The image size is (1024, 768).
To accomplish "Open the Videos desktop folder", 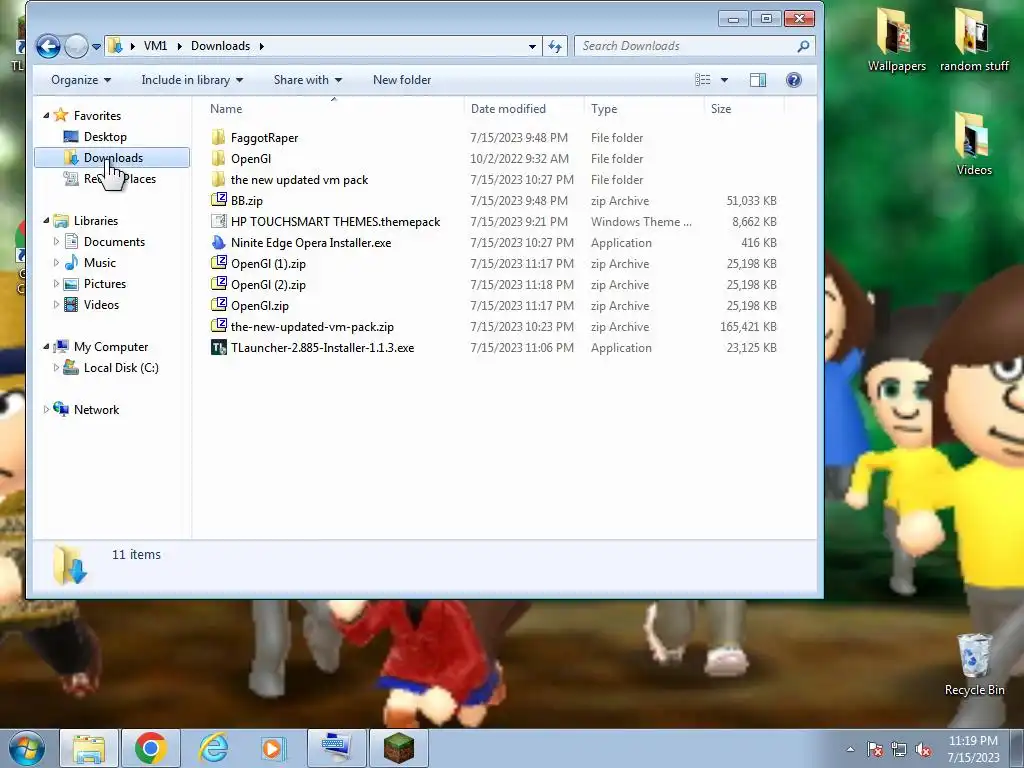I will coord(974,144).
